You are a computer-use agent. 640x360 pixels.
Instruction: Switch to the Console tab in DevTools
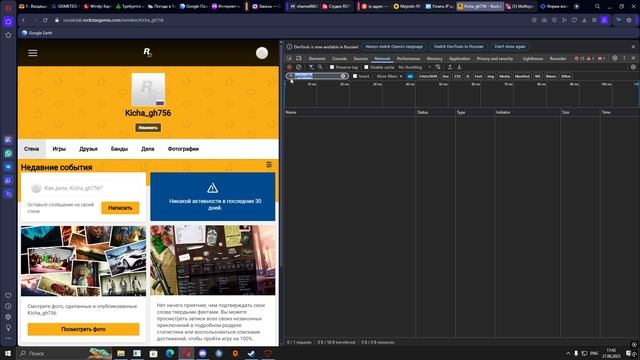(x=339, y=59)
